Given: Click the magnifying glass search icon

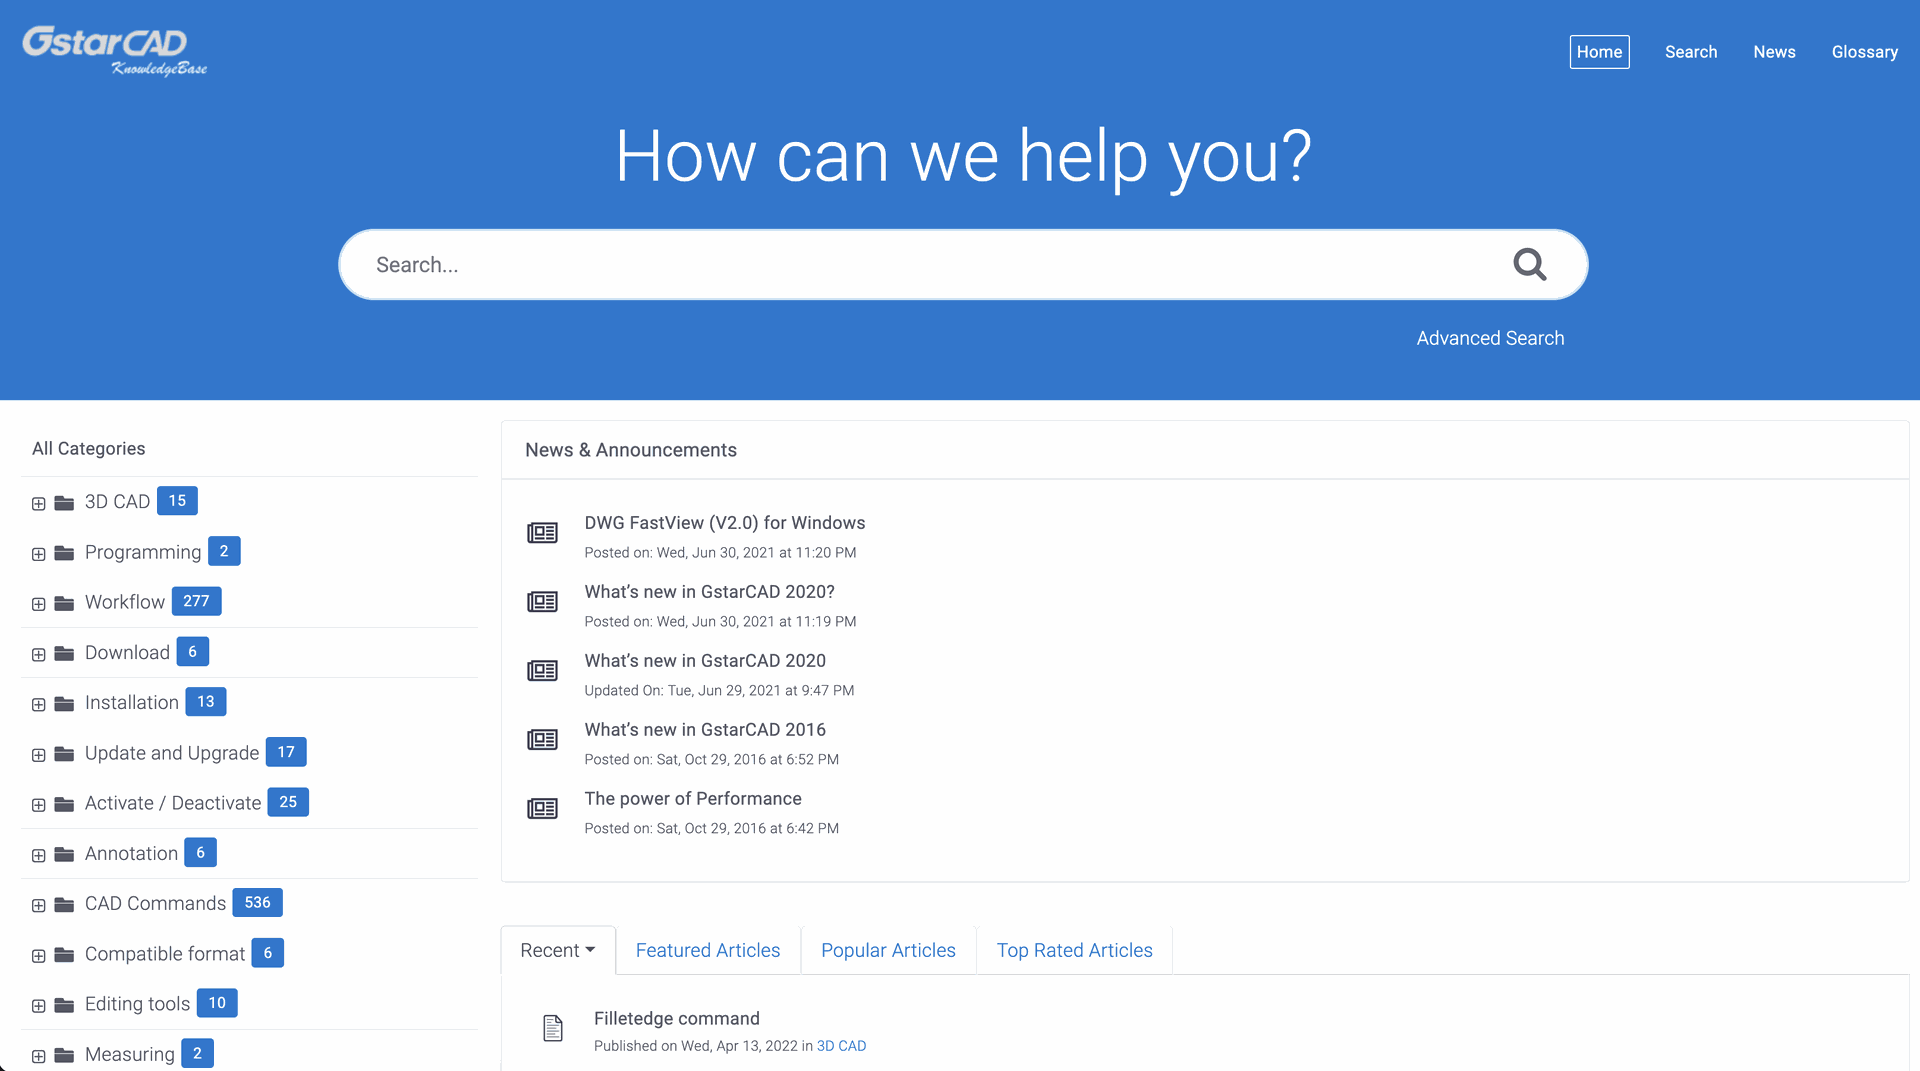Looking at the screenshot, I should [x=1529, y=265].
